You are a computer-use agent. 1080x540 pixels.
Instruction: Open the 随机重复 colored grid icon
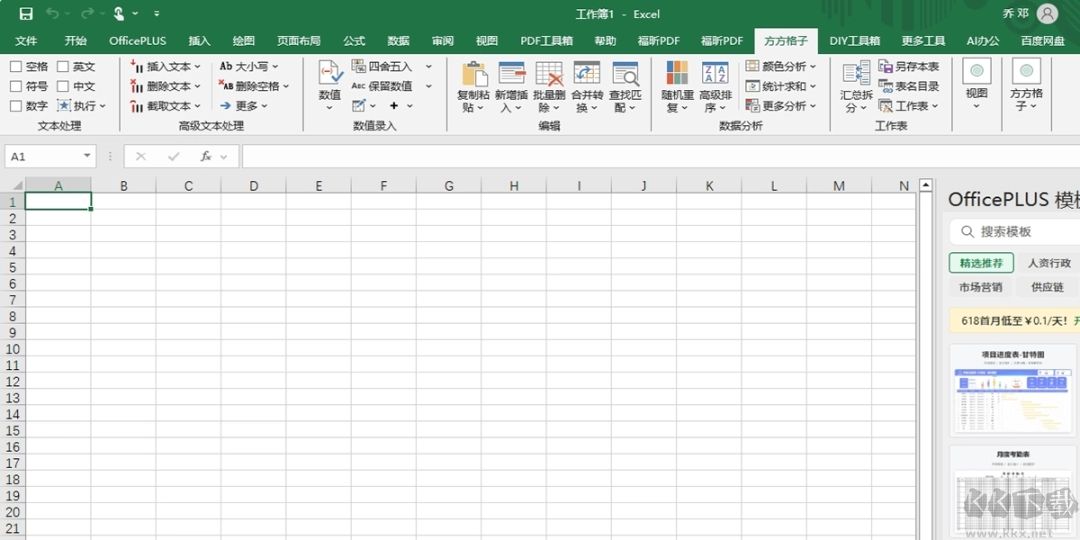click(x=676, y=72)
